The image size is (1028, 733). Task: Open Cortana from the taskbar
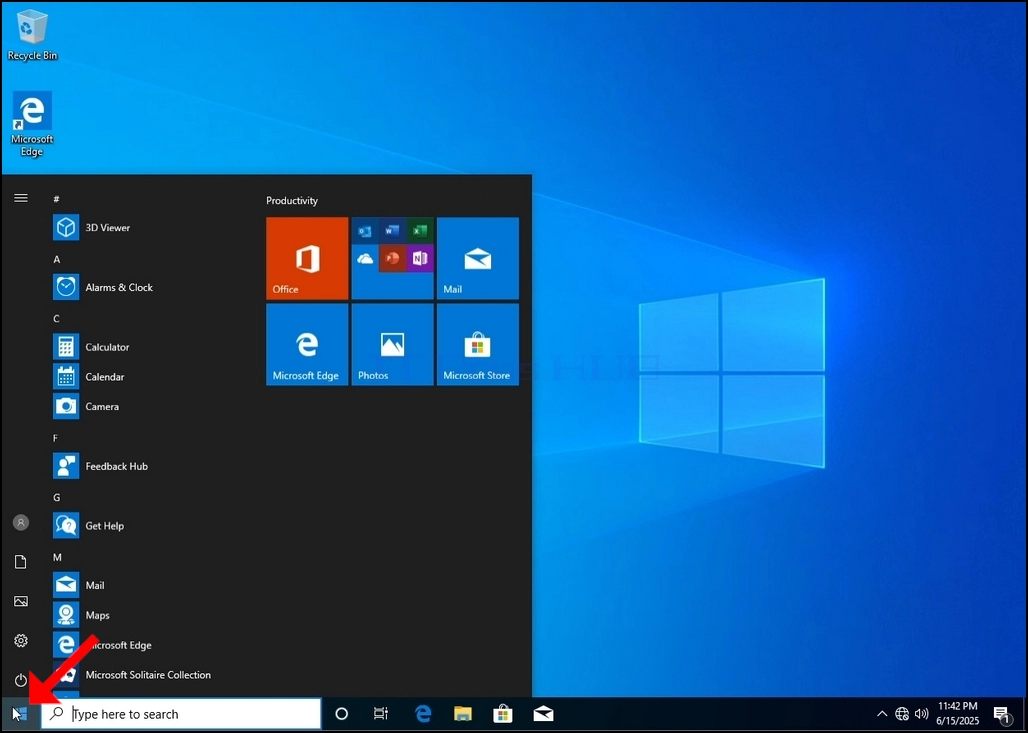tap(342, 714)
